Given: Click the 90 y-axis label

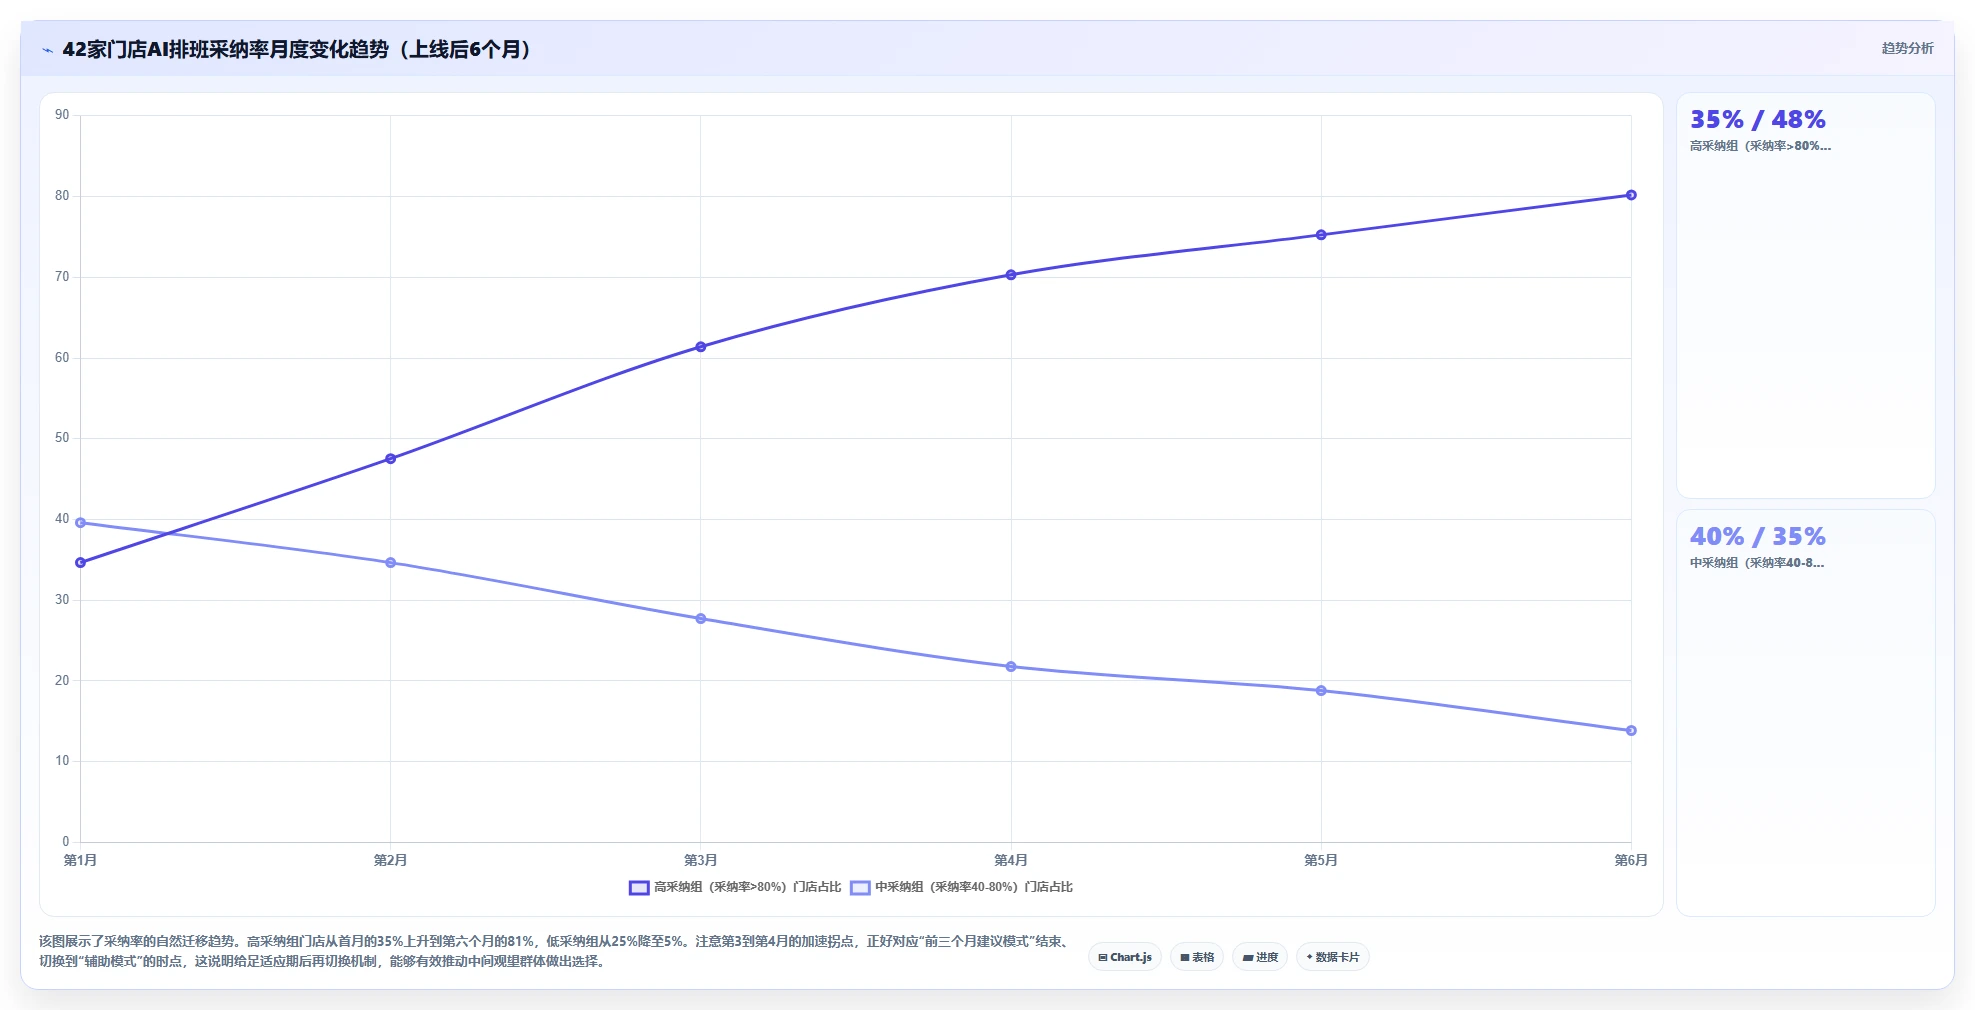Looking at the screenshot, I should 62,115.
